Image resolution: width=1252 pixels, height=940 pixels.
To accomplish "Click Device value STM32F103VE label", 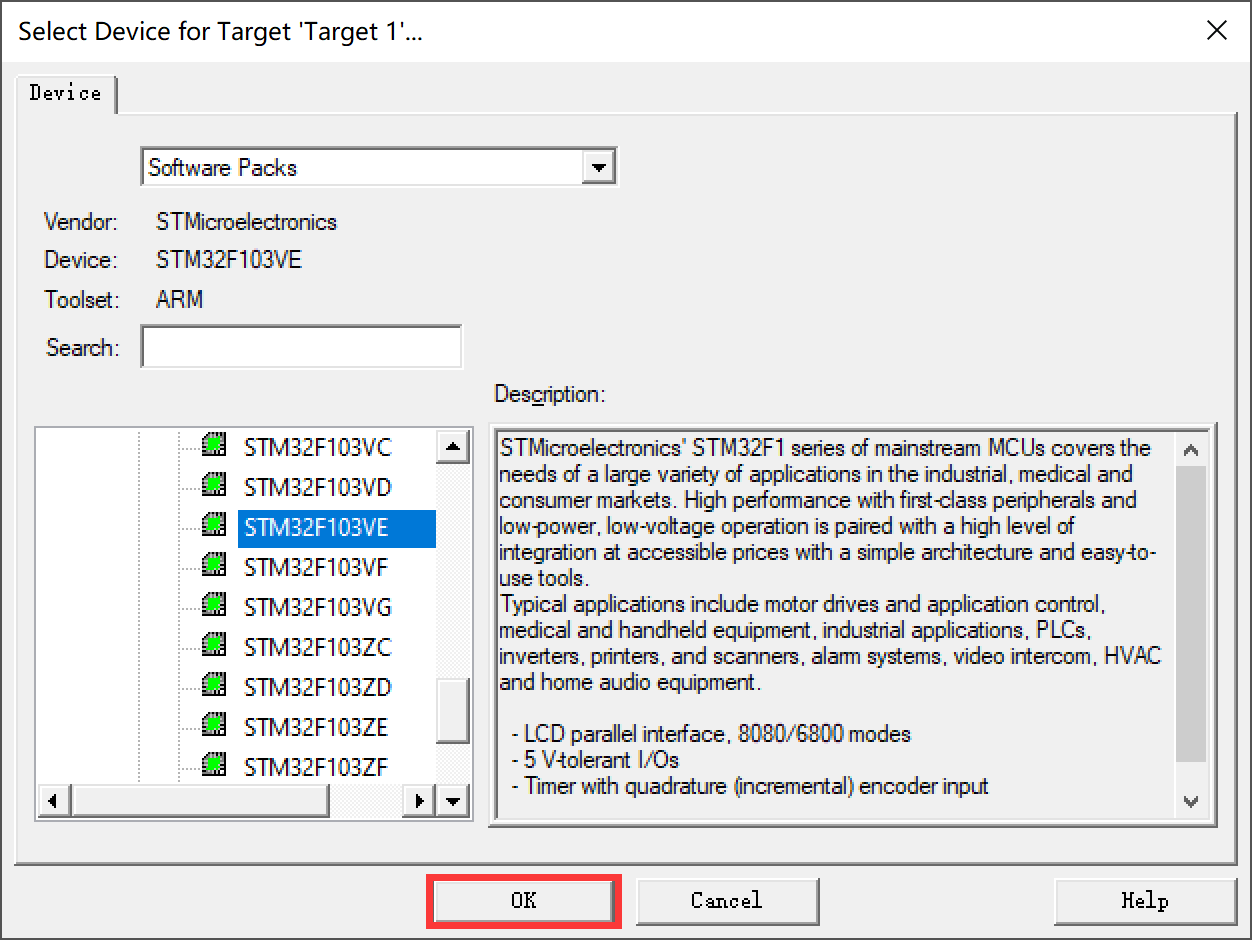I will 229,261.
